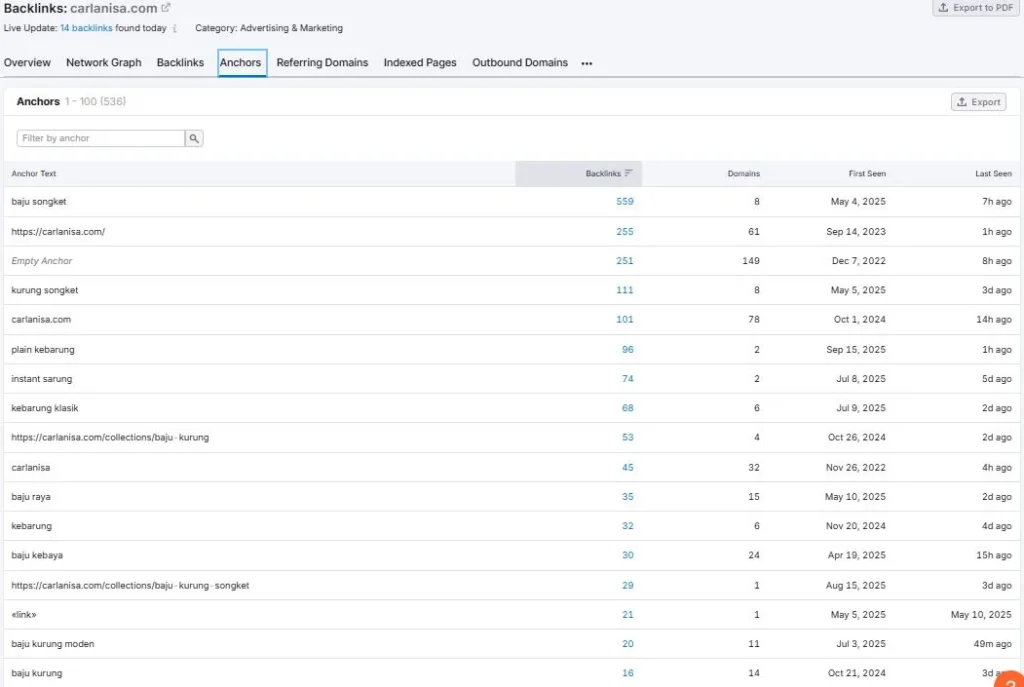Image resolution: width=1024 pixels, height=687 pixels.
Task: Select the 'baju songket' anchor text
Action: coord(39,202)
